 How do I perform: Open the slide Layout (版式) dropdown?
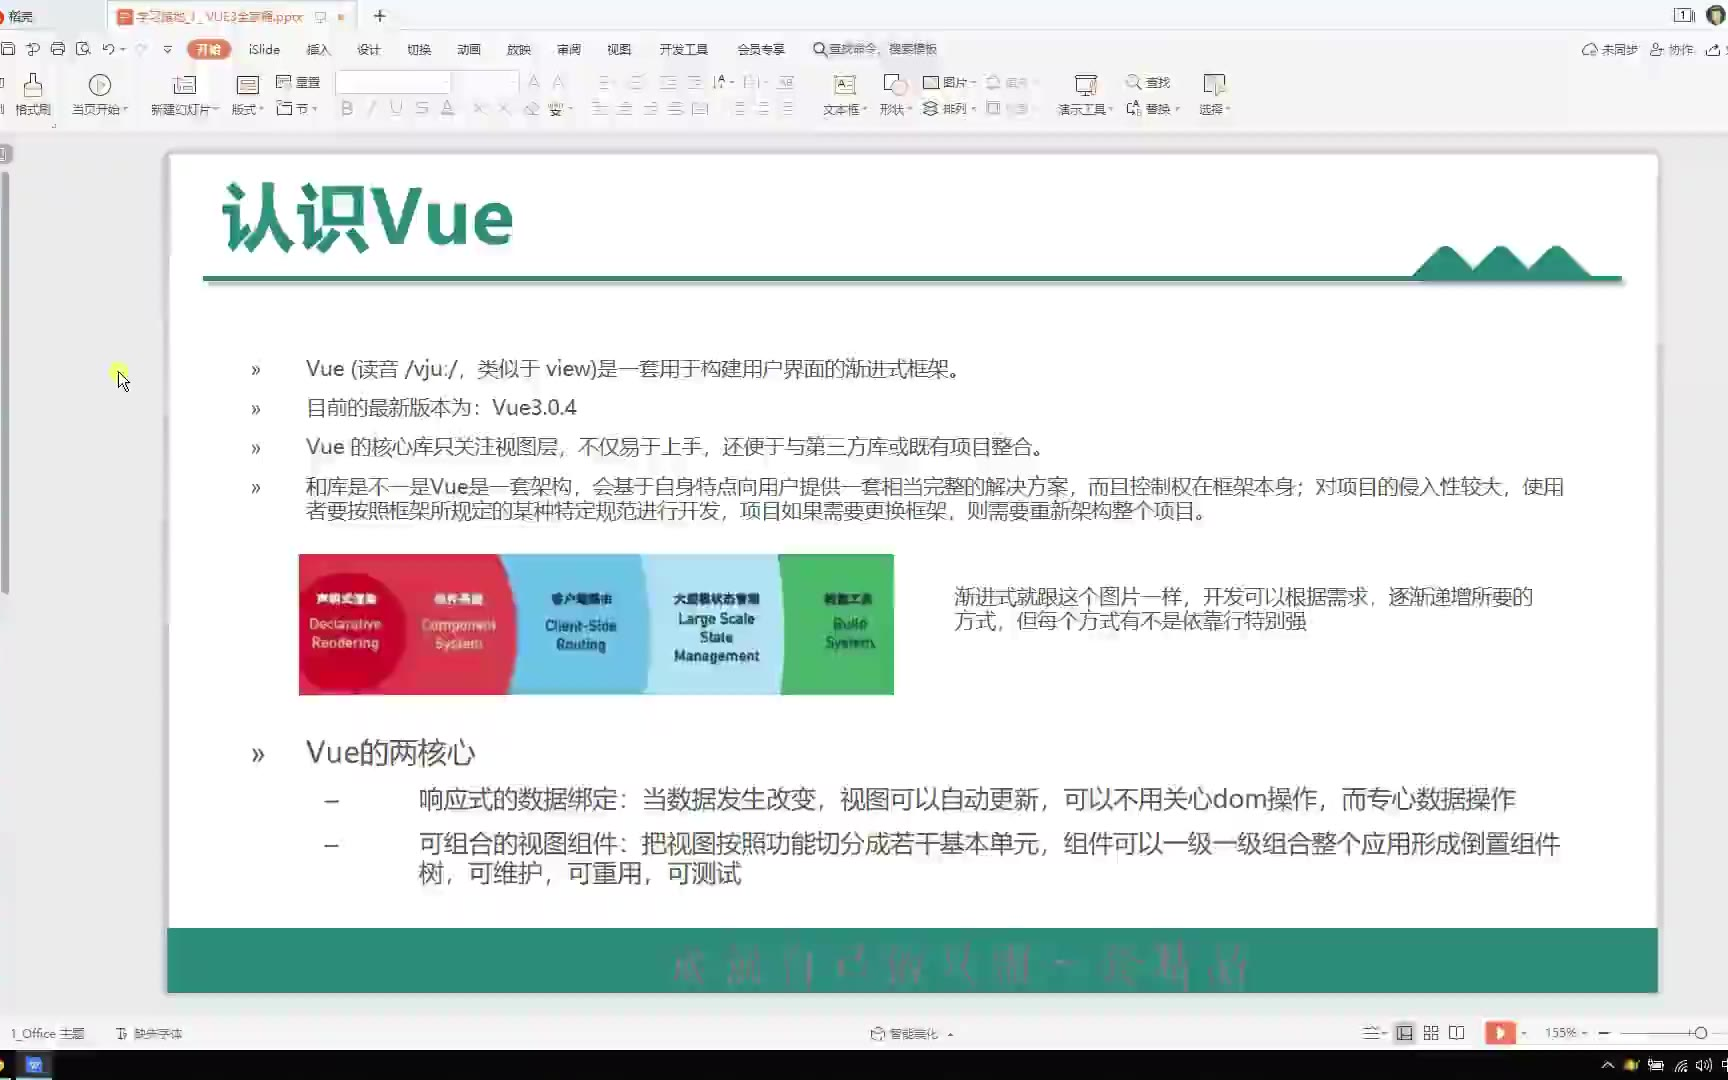point(247,109)
